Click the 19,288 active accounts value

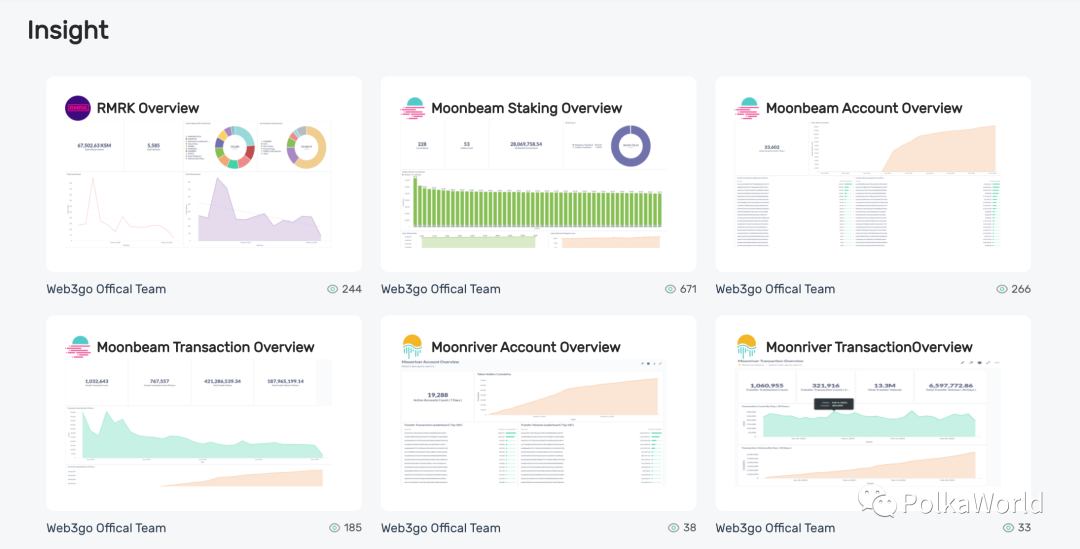click(438, 395)
